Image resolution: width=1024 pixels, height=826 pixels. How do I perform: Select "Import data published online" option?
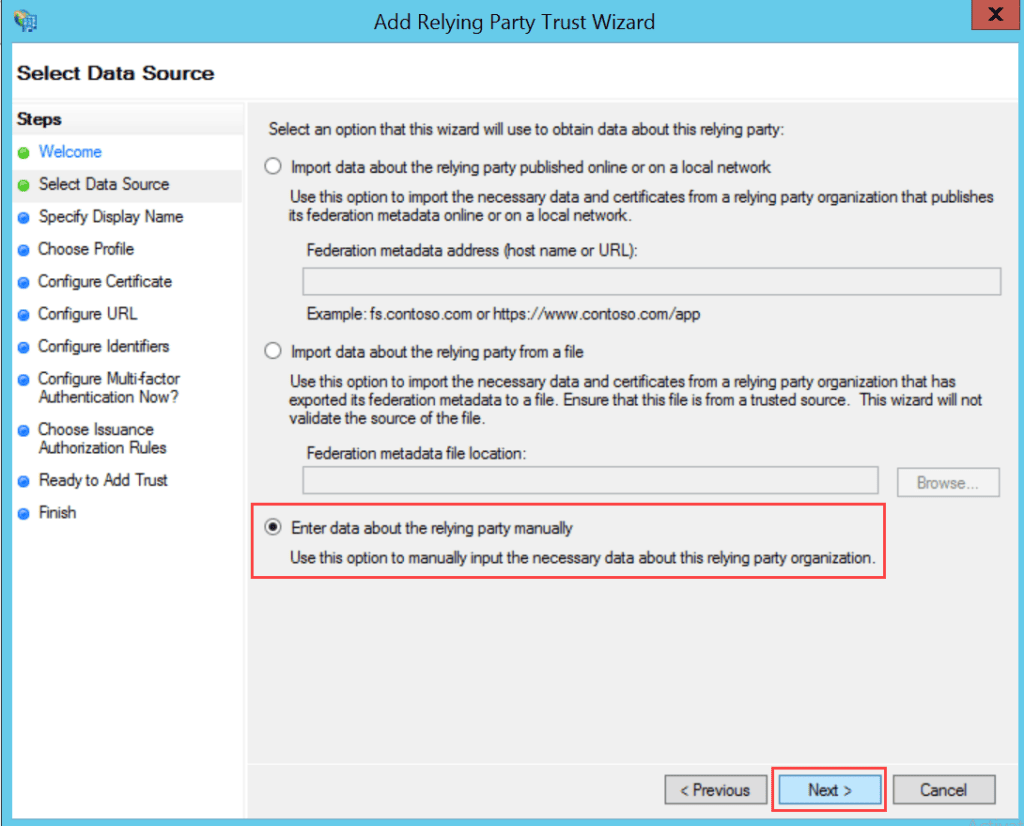(x=272, y=166)
